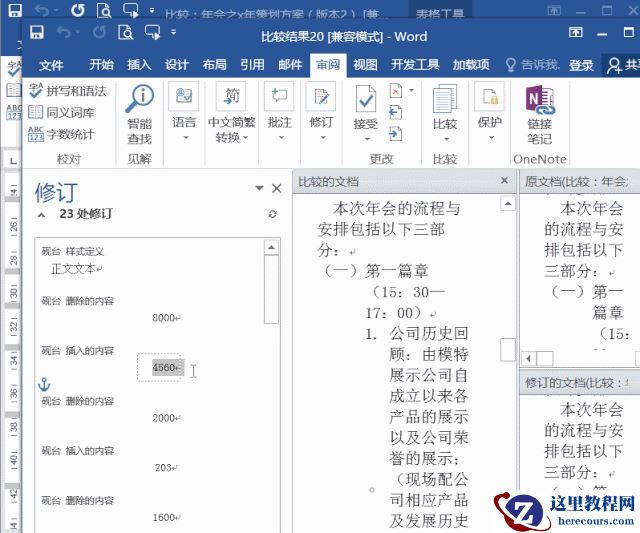Click 第一篇章 heading in compared document
The width and height of the screenshot is (640, 533).
pos(397,271)
